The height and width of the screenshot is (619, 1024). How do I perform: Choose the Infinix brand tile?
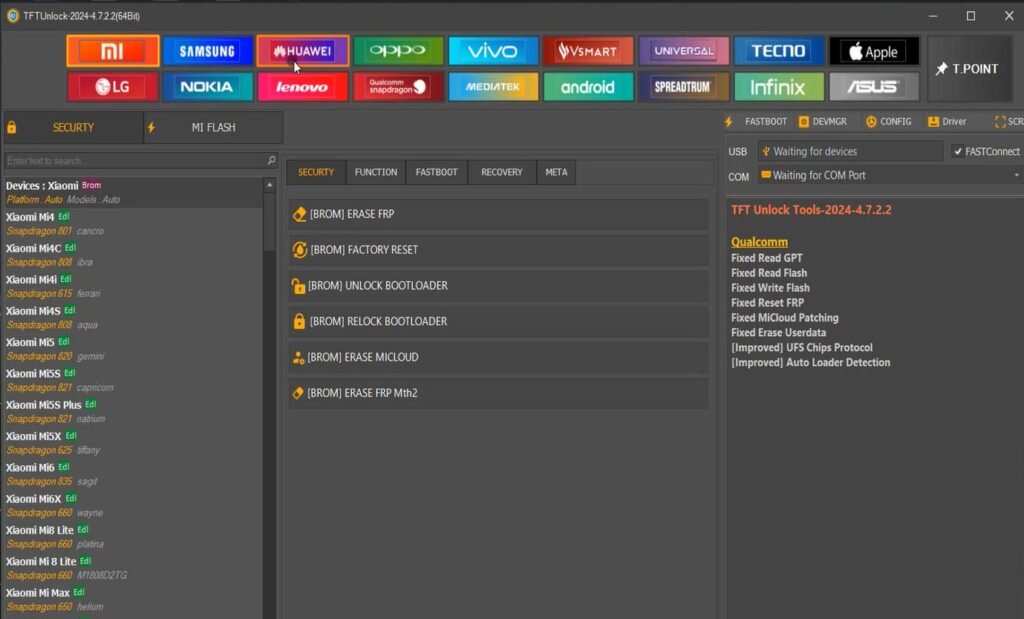click(778, 87)
